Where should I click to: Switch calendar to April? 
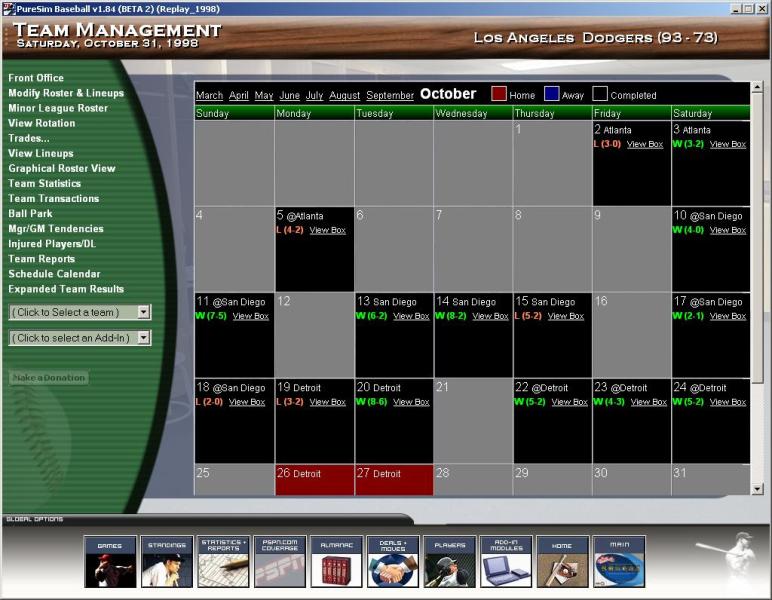click(x=239, y=95)
